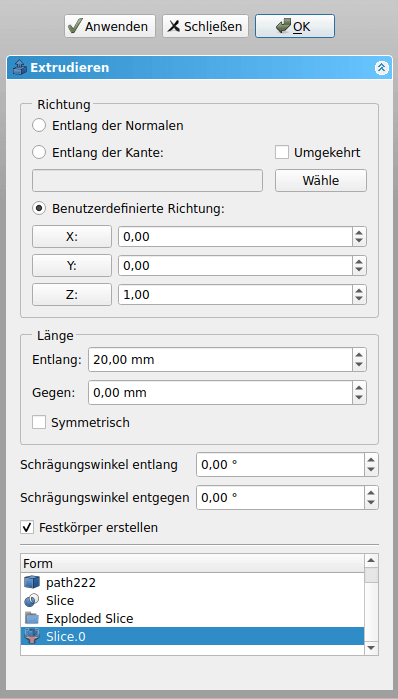Toggle the Symmetrisch checkbox

[39, 422]
